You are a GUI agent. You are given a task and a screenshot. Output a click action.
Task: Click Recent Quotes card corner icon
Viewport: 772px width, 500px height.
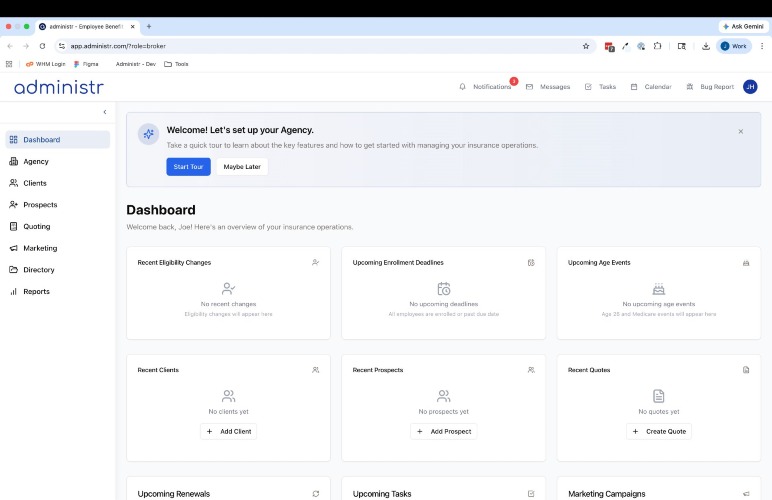click(746, 370)
